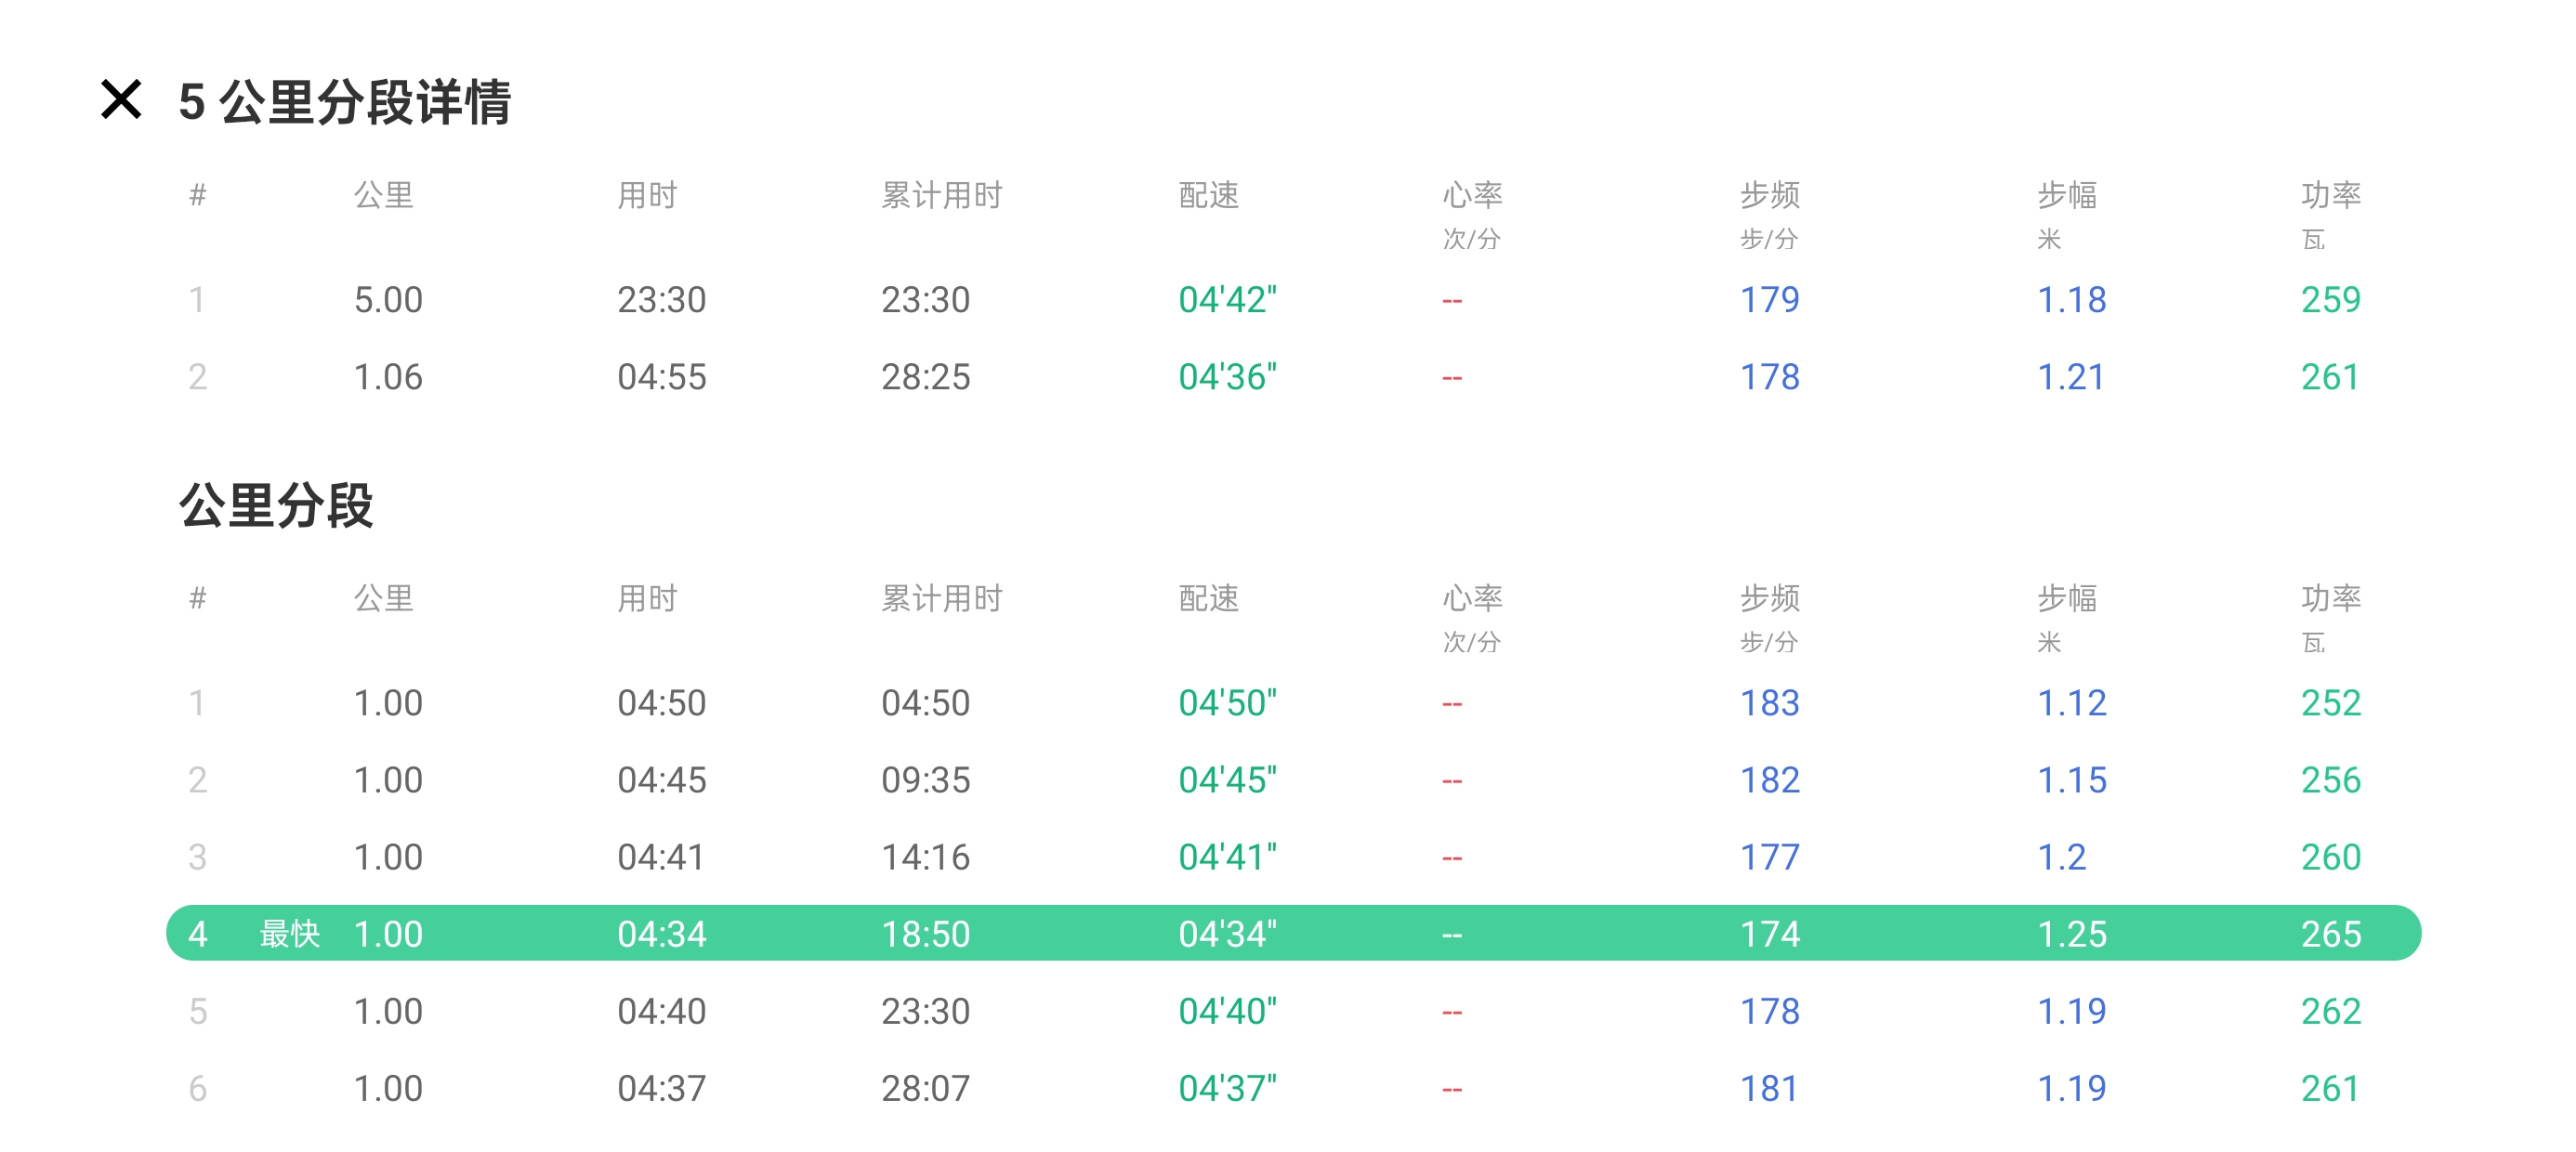Click power value 262 in fifth kilometer
Viewport: 2576px width, 1152px height.
(2330, 1011)
